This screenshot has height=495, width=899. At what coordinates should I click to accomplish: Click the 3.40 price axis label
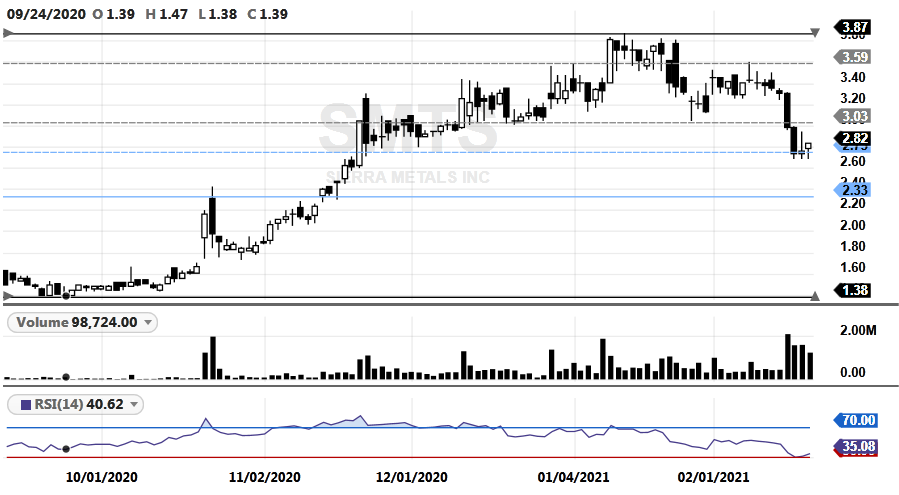(x=853, y=77)
